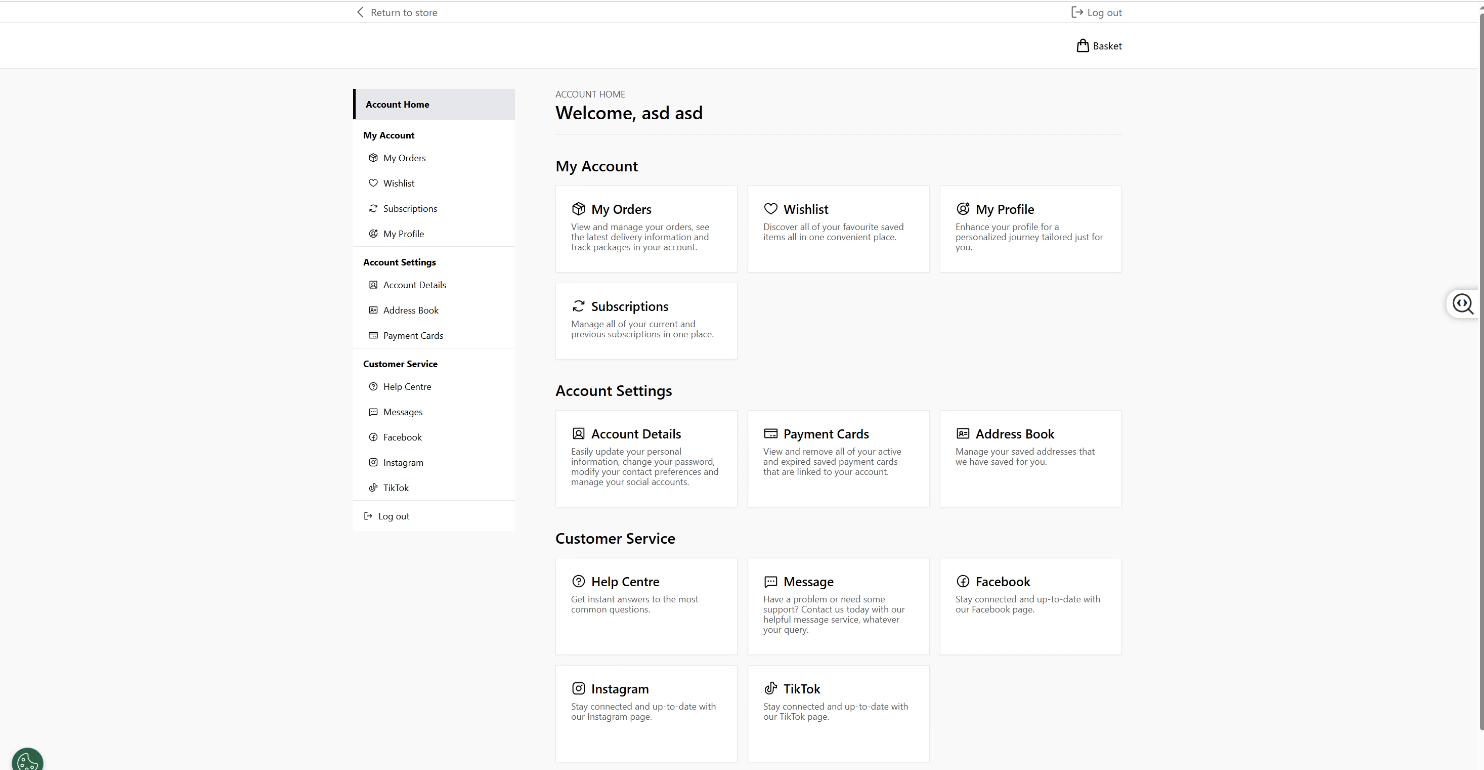
Task: Open the Message support card
Action: (x=838, y=606)
